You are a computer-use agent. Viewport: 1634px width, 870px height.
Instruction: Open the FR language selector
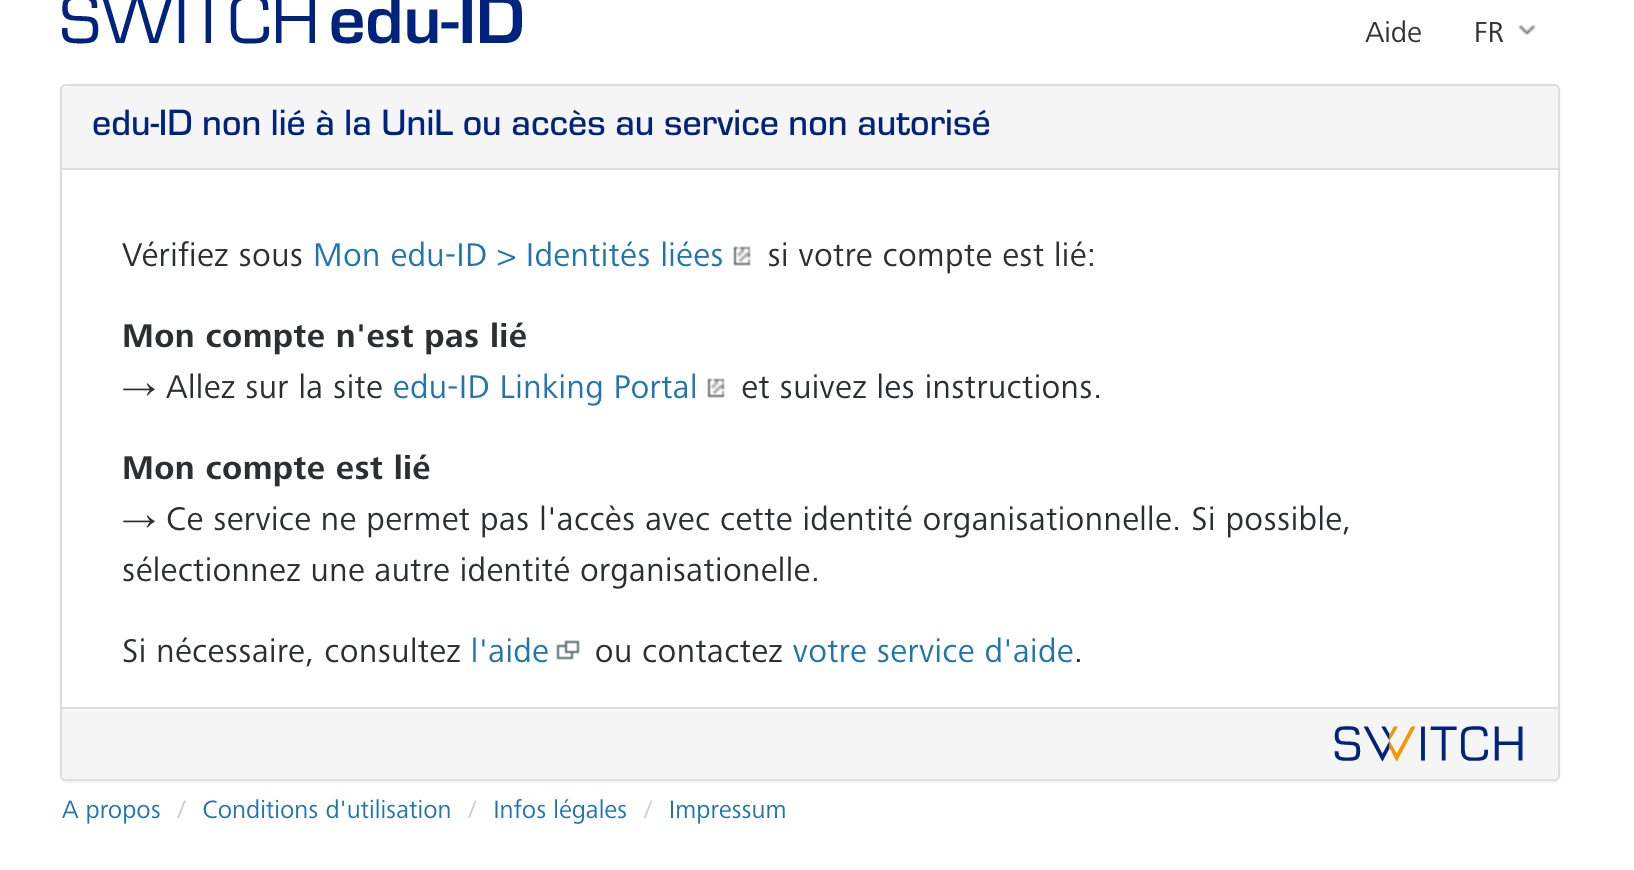(x=1489, y=33)
